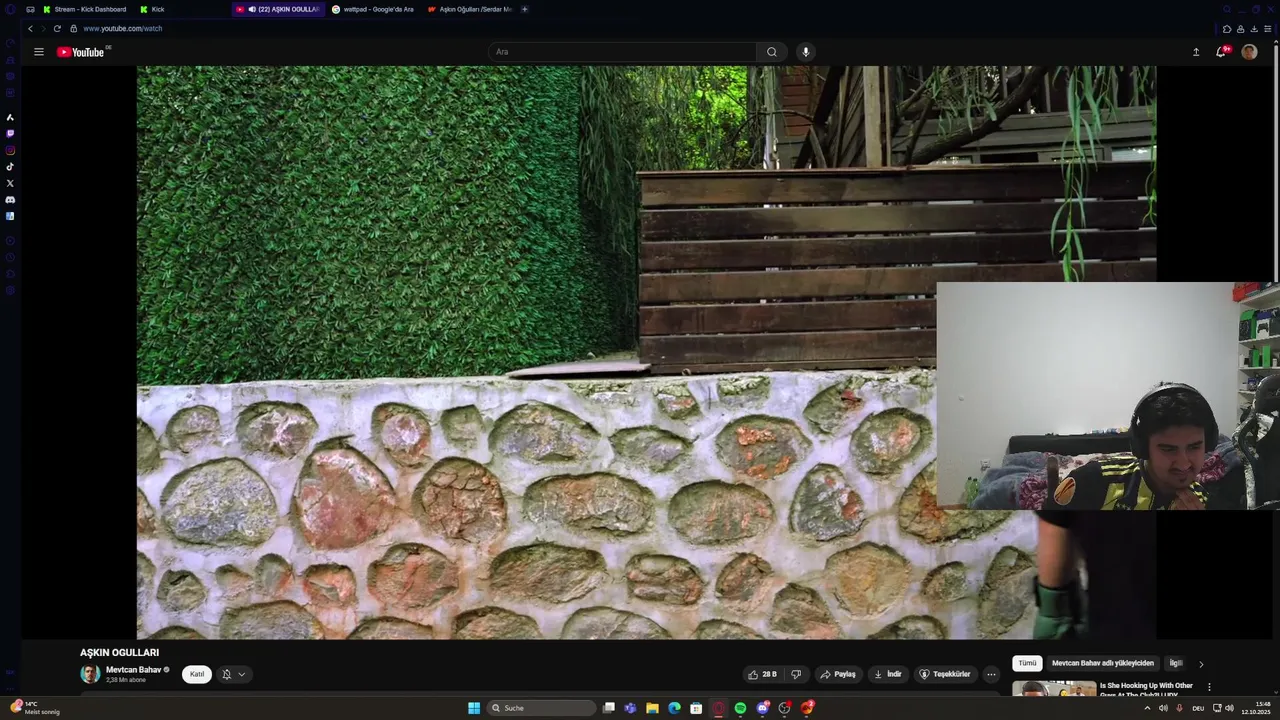Open Instagram in the browser sidebar
1280x720 pixels.
(x=10, y=150)
